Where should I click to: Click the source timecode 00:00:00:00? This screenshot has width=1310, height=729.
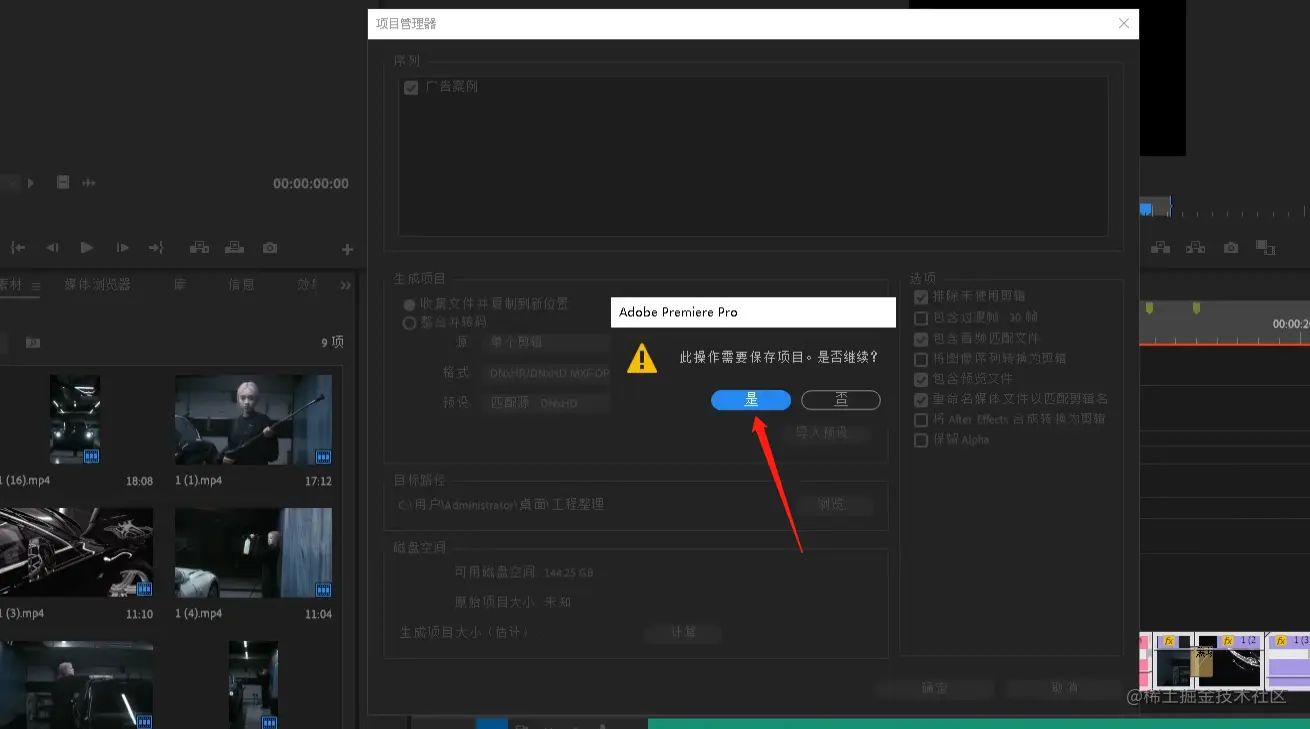(311, 184)
